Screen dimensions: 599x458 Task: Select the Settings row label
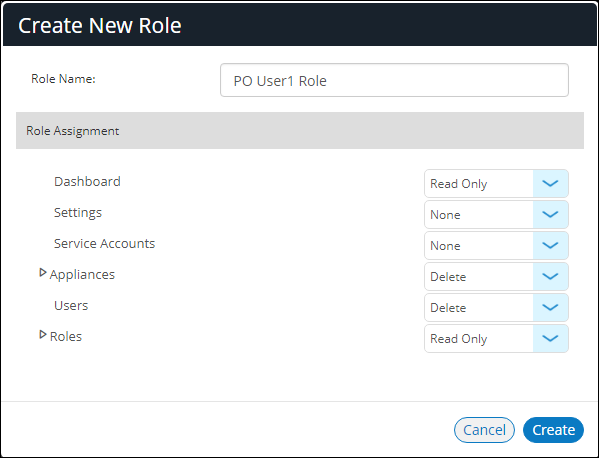(x=78, y=213)
